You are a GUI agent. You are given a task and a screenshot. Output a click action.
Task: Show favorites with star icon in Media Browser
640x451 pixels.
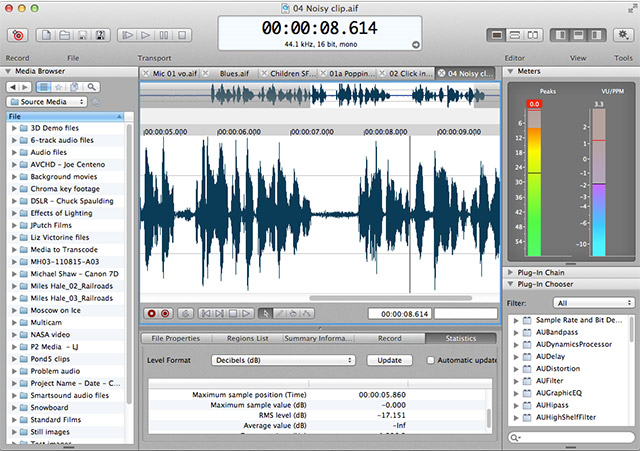58,87
